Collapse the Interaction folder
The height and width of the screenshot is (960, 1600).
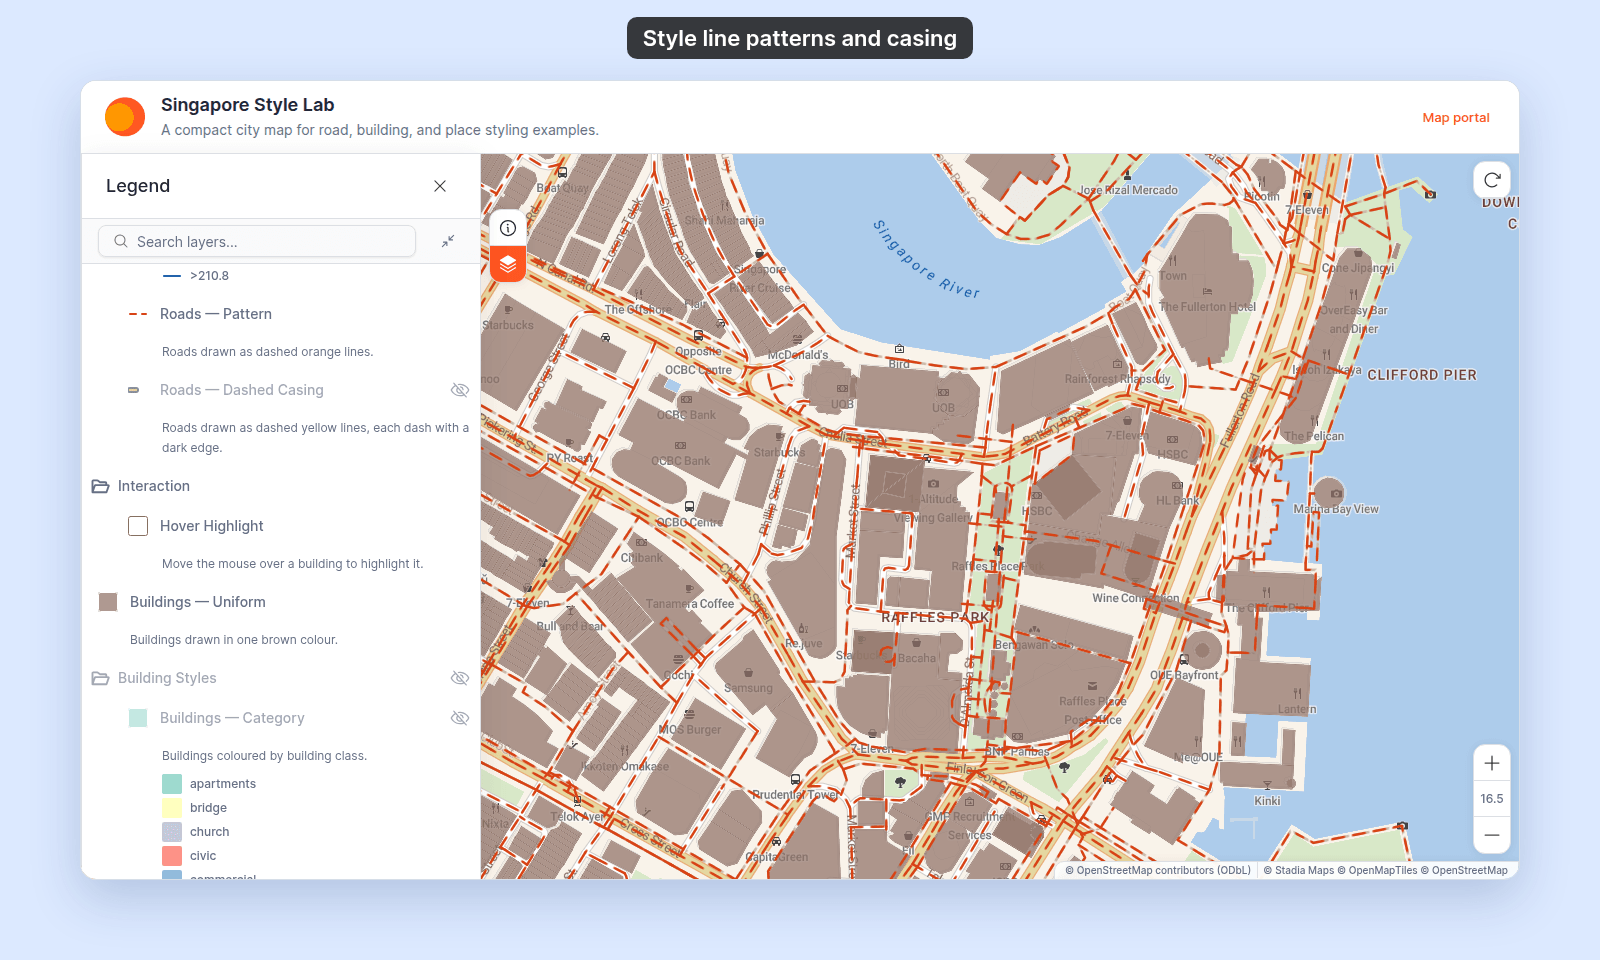pos(100,486)
